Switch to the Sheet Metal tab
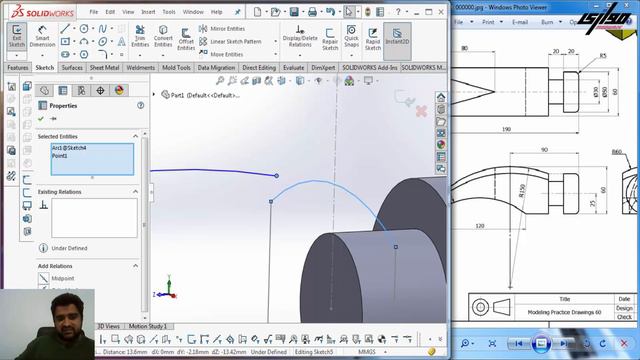This screenshot has height=360, width=640. [104, 67]
